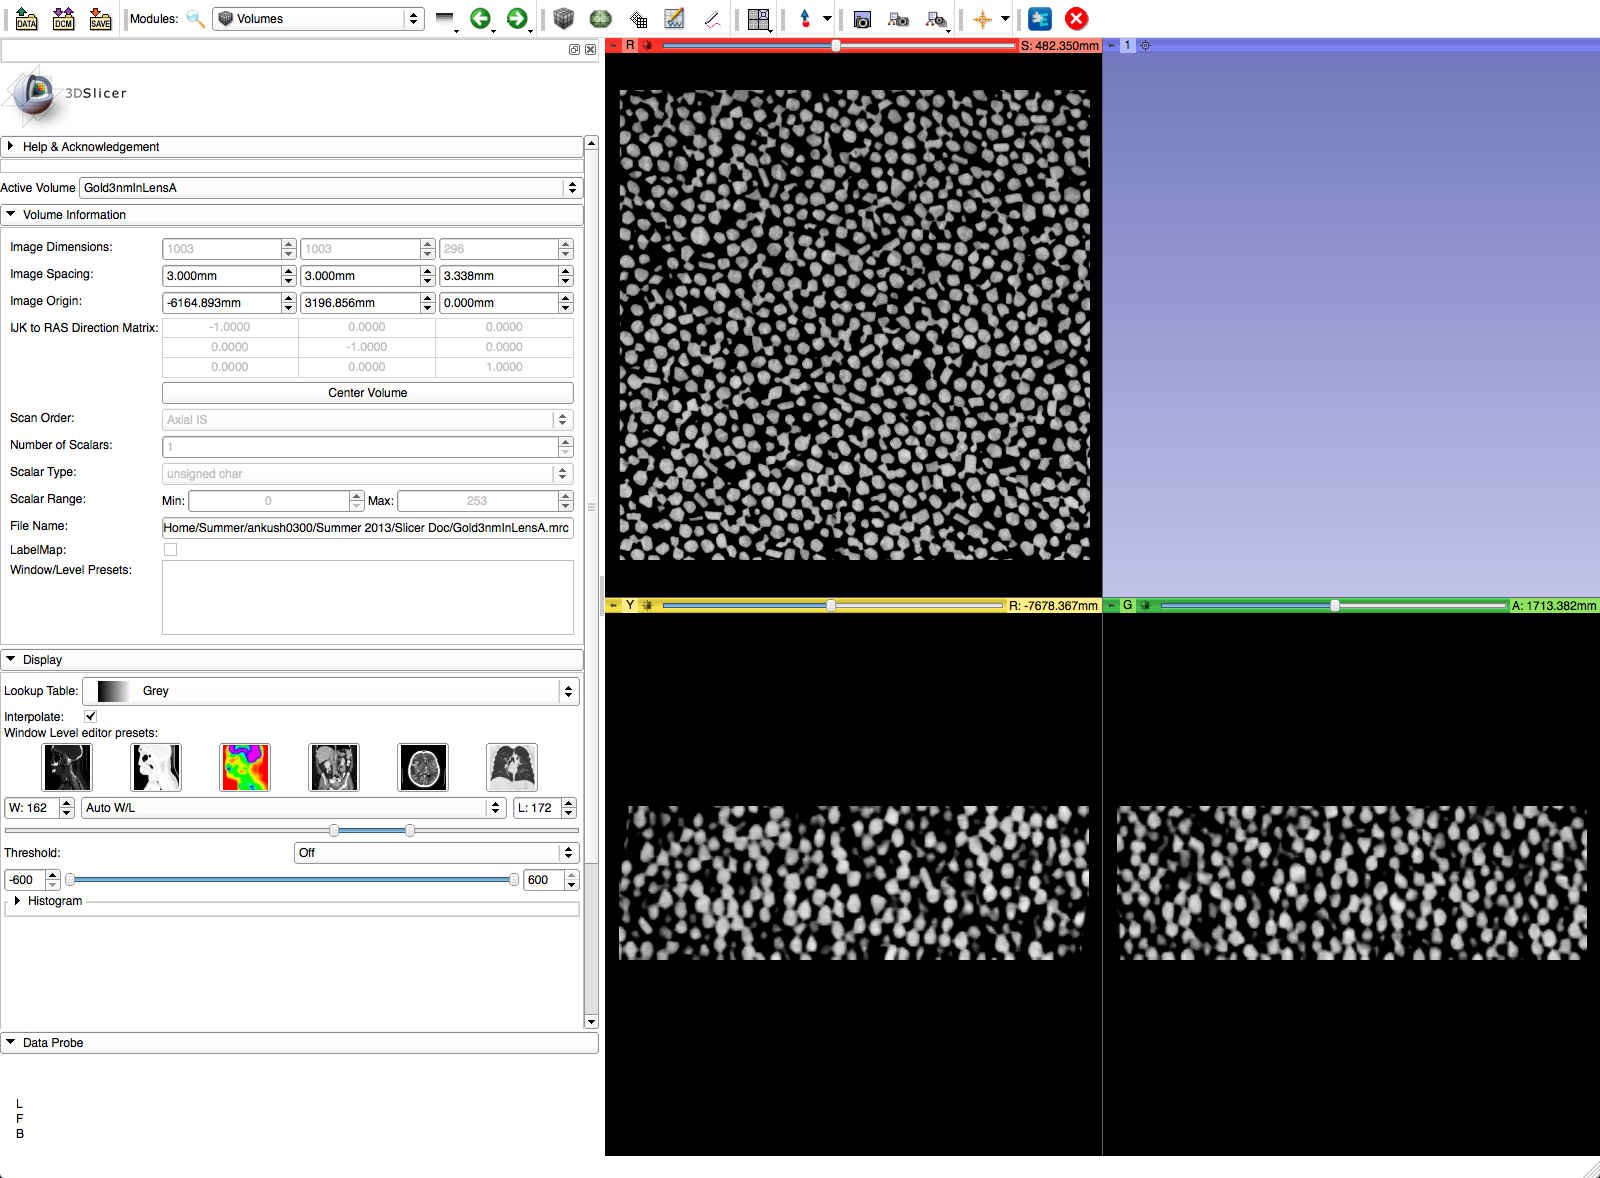
Task: Enable the LabelMap checkbox
Action: point(170,550)
